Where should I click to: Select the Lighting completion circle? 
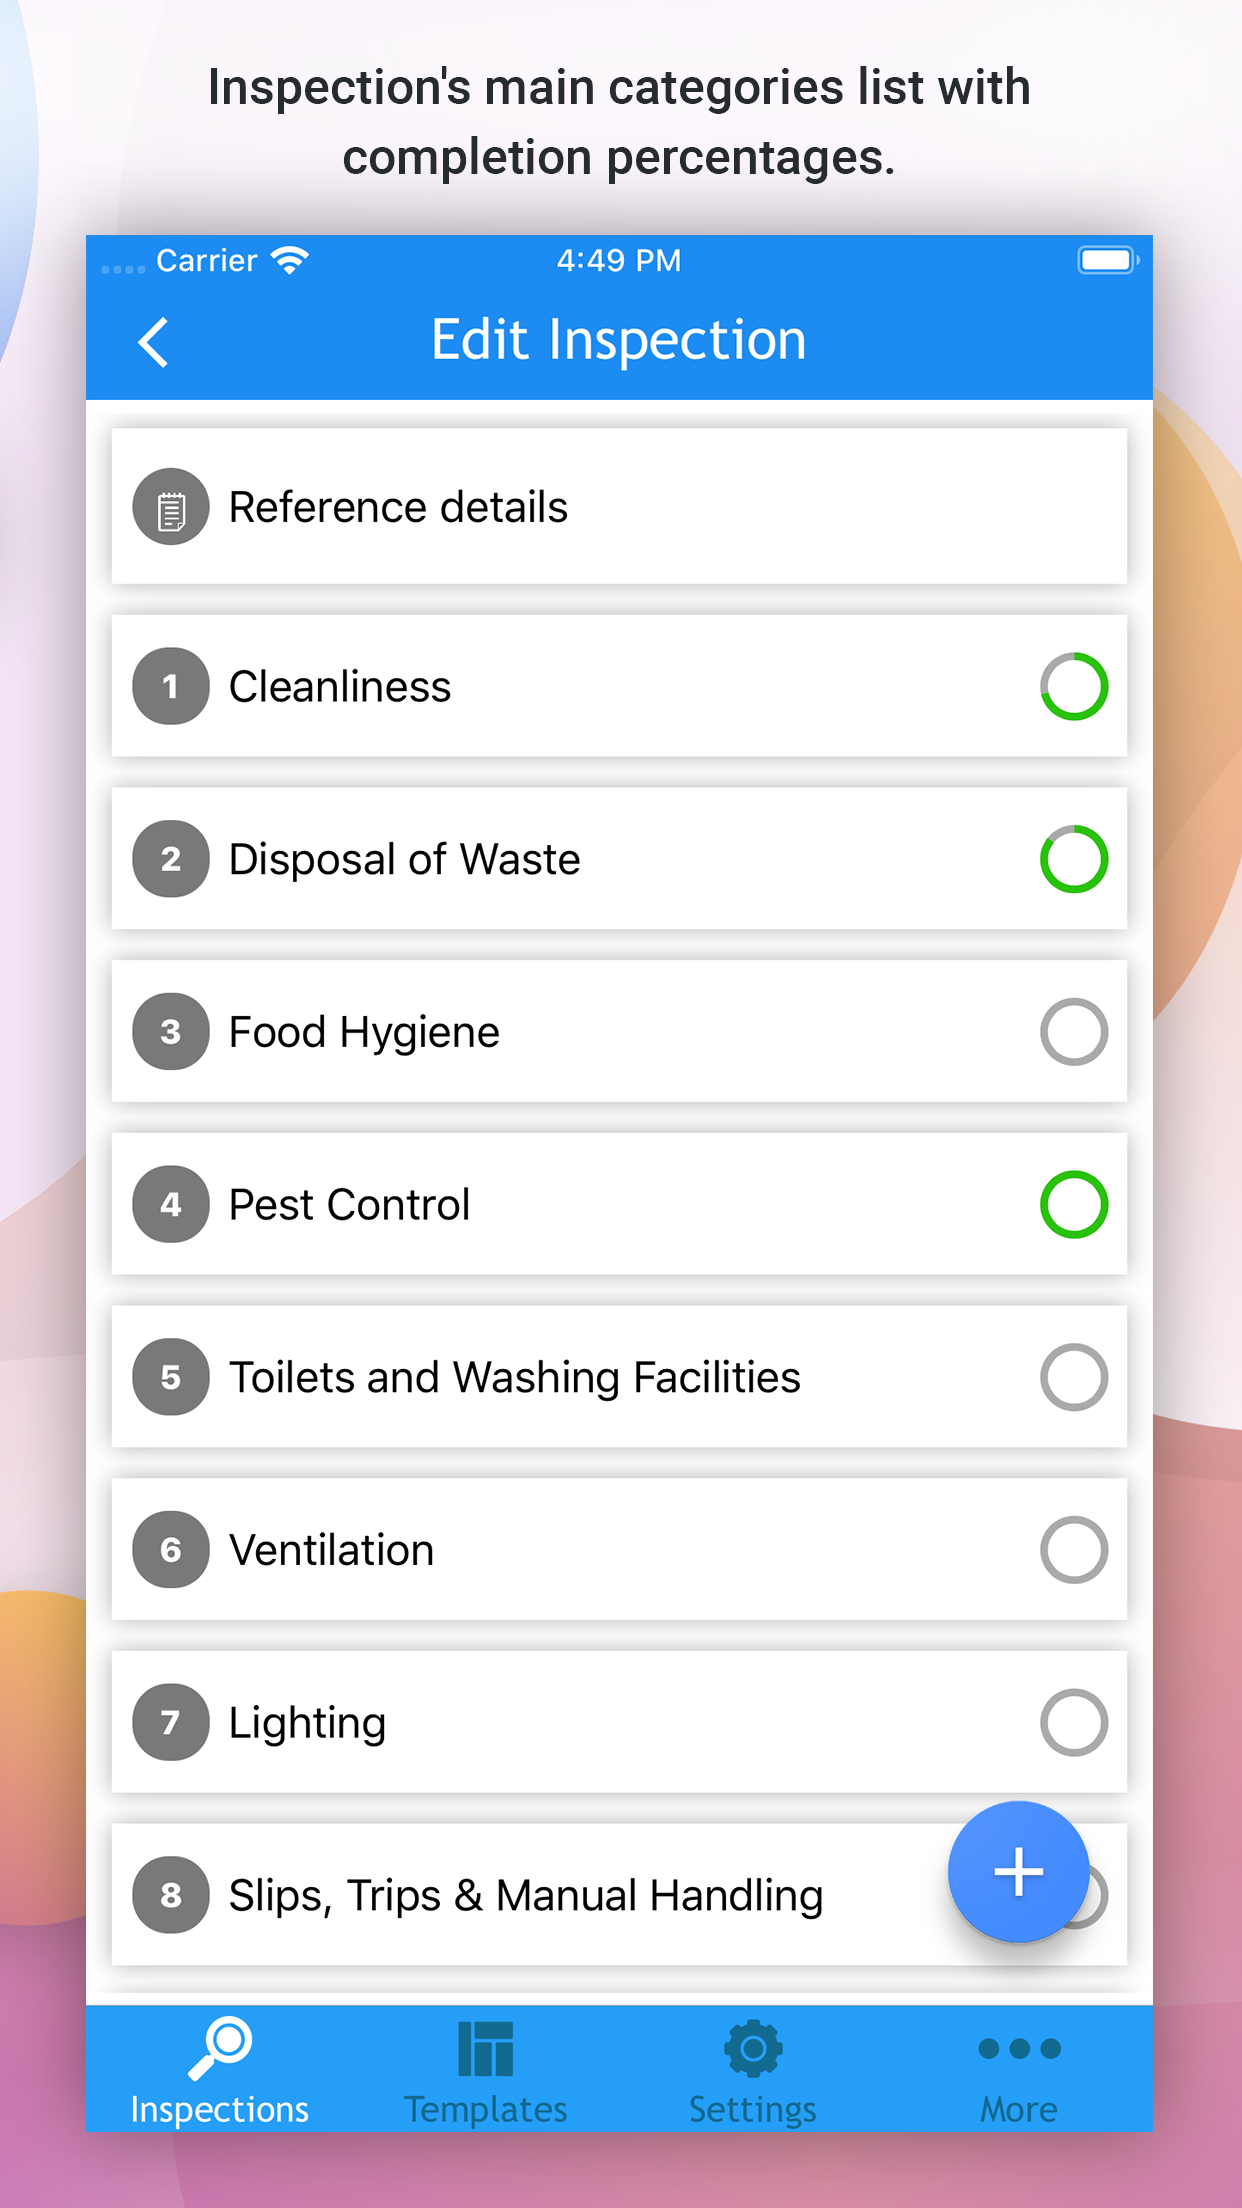tap(1074, 1722)
